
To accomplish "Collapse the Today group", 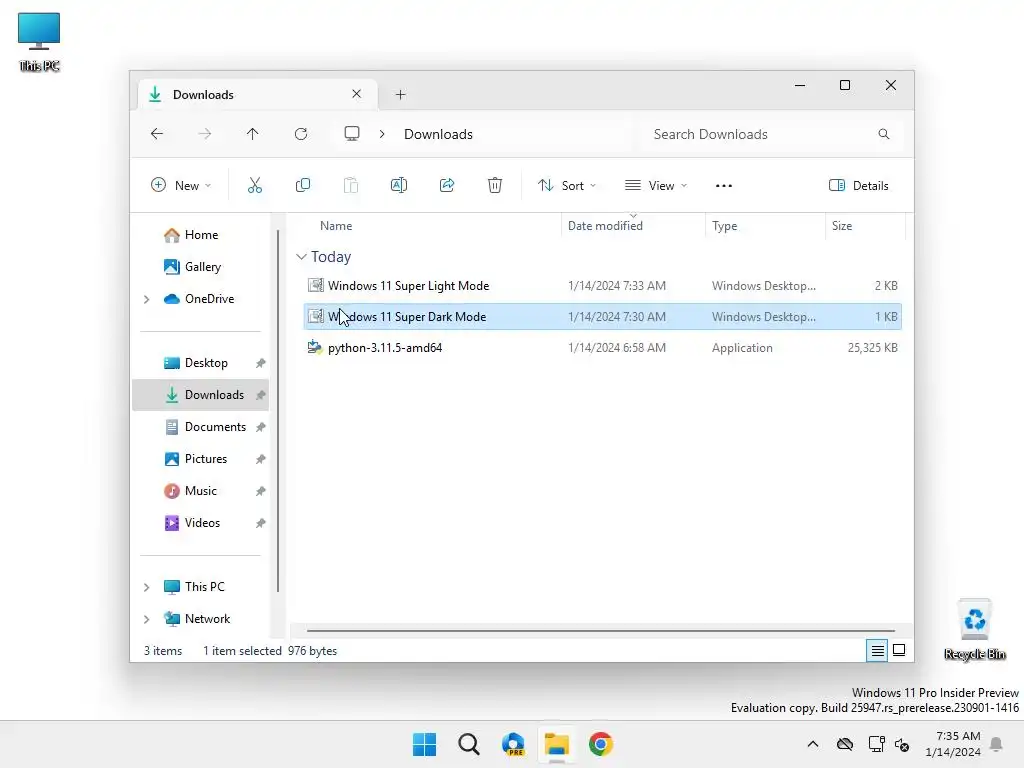I will [301, 257].
